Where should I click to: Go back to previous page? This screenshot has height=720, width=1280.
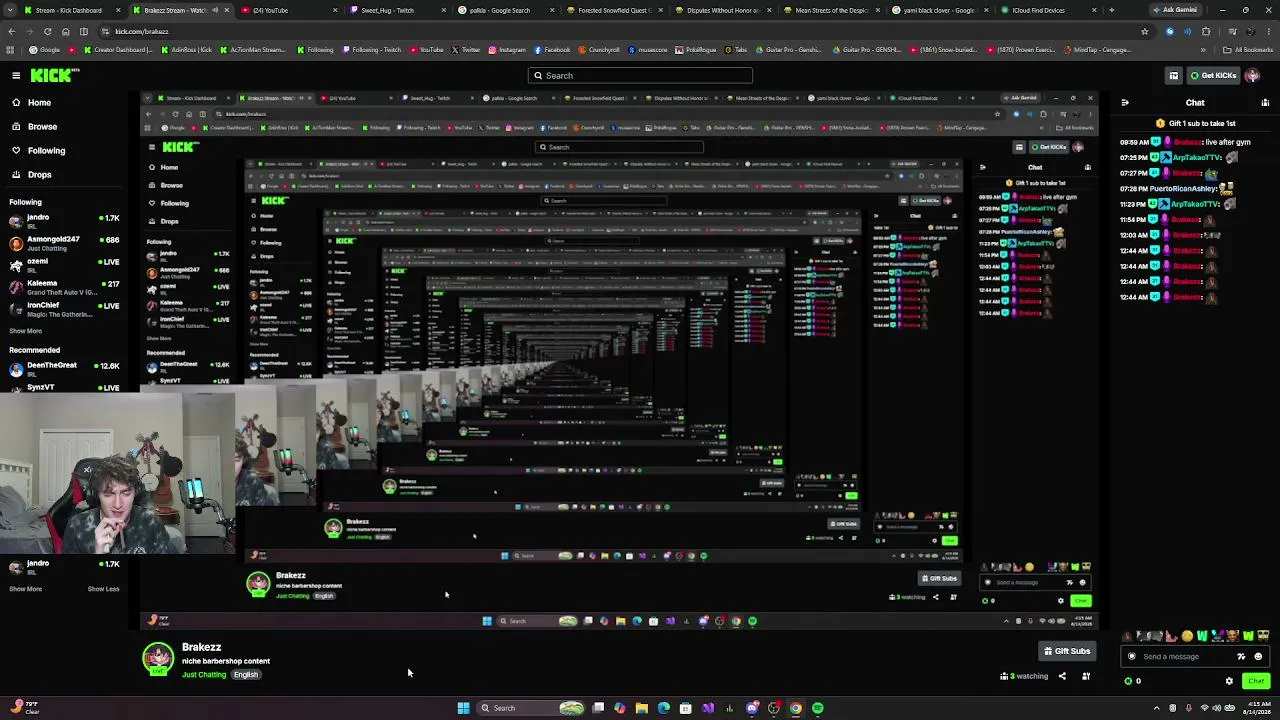(11, 31)
